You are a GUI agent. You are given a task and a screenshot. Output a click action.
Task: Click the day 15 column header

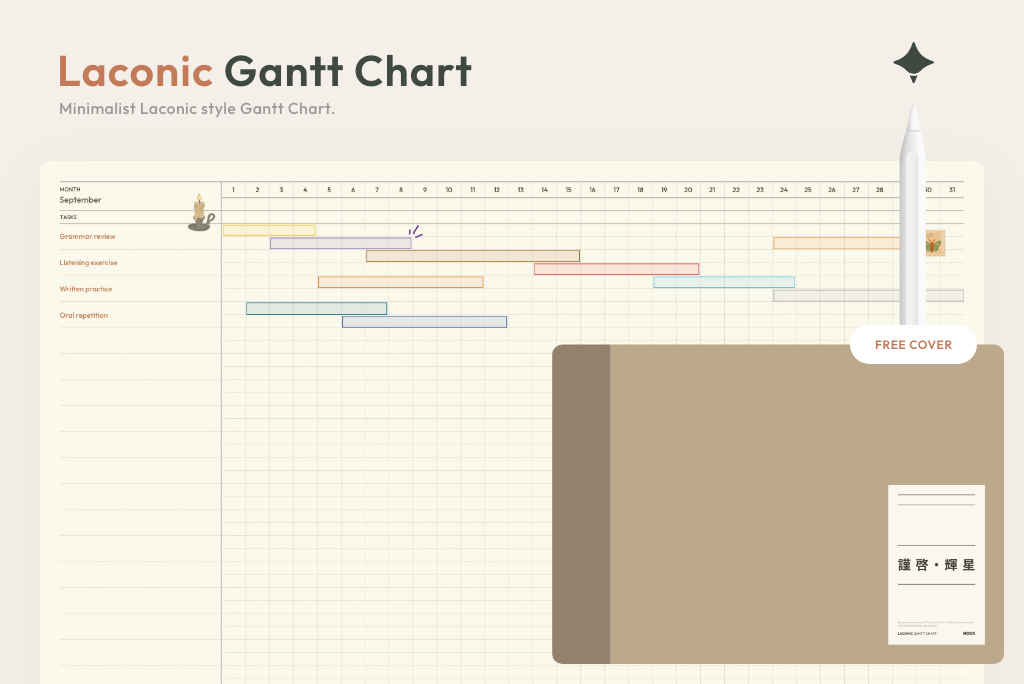tap(568, 189)
